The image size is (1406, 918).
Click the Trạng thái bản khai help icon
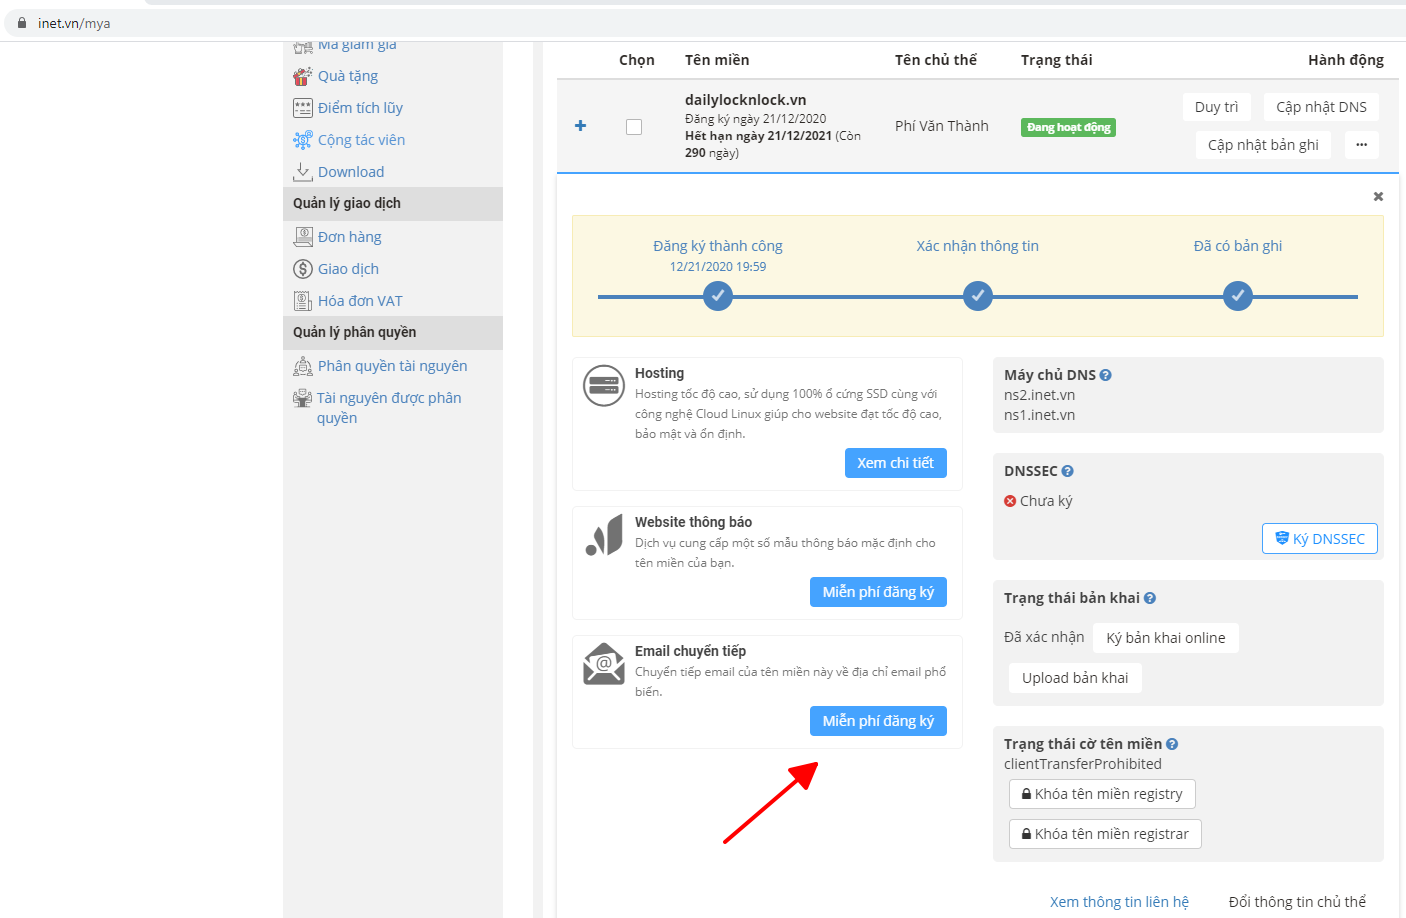tap(1150, 598)
